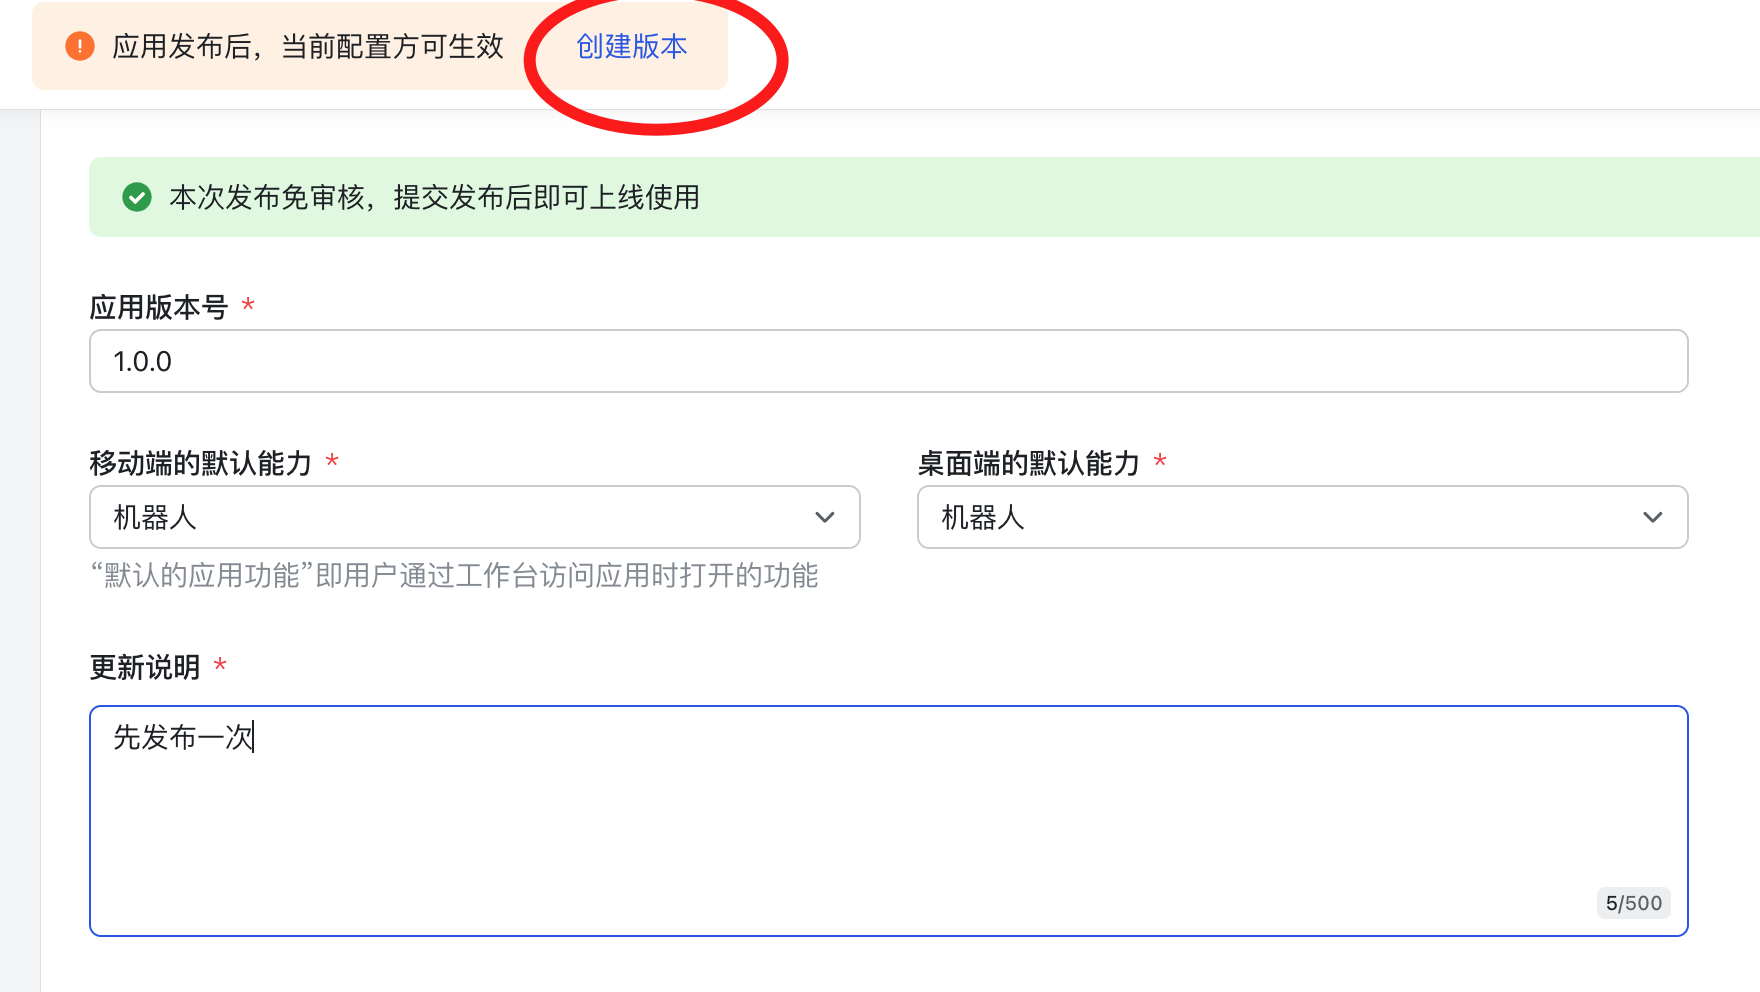1760x992 pixels.
Task: Click the 更新说明 label
Action: click(x=145, y=667)
